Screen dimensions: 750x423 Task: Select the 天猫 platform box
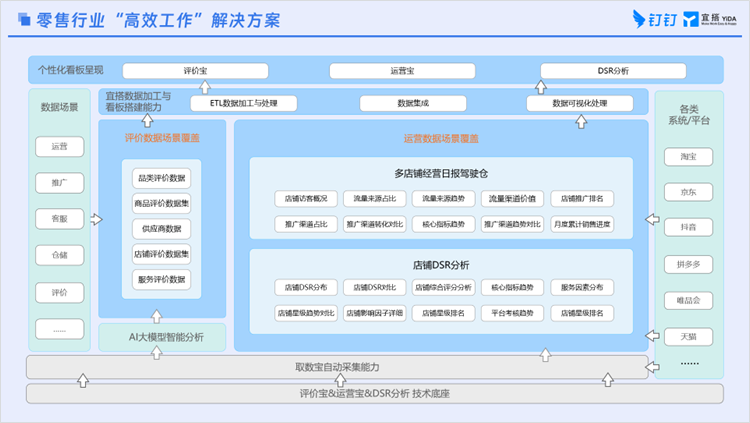click(688, 337)
